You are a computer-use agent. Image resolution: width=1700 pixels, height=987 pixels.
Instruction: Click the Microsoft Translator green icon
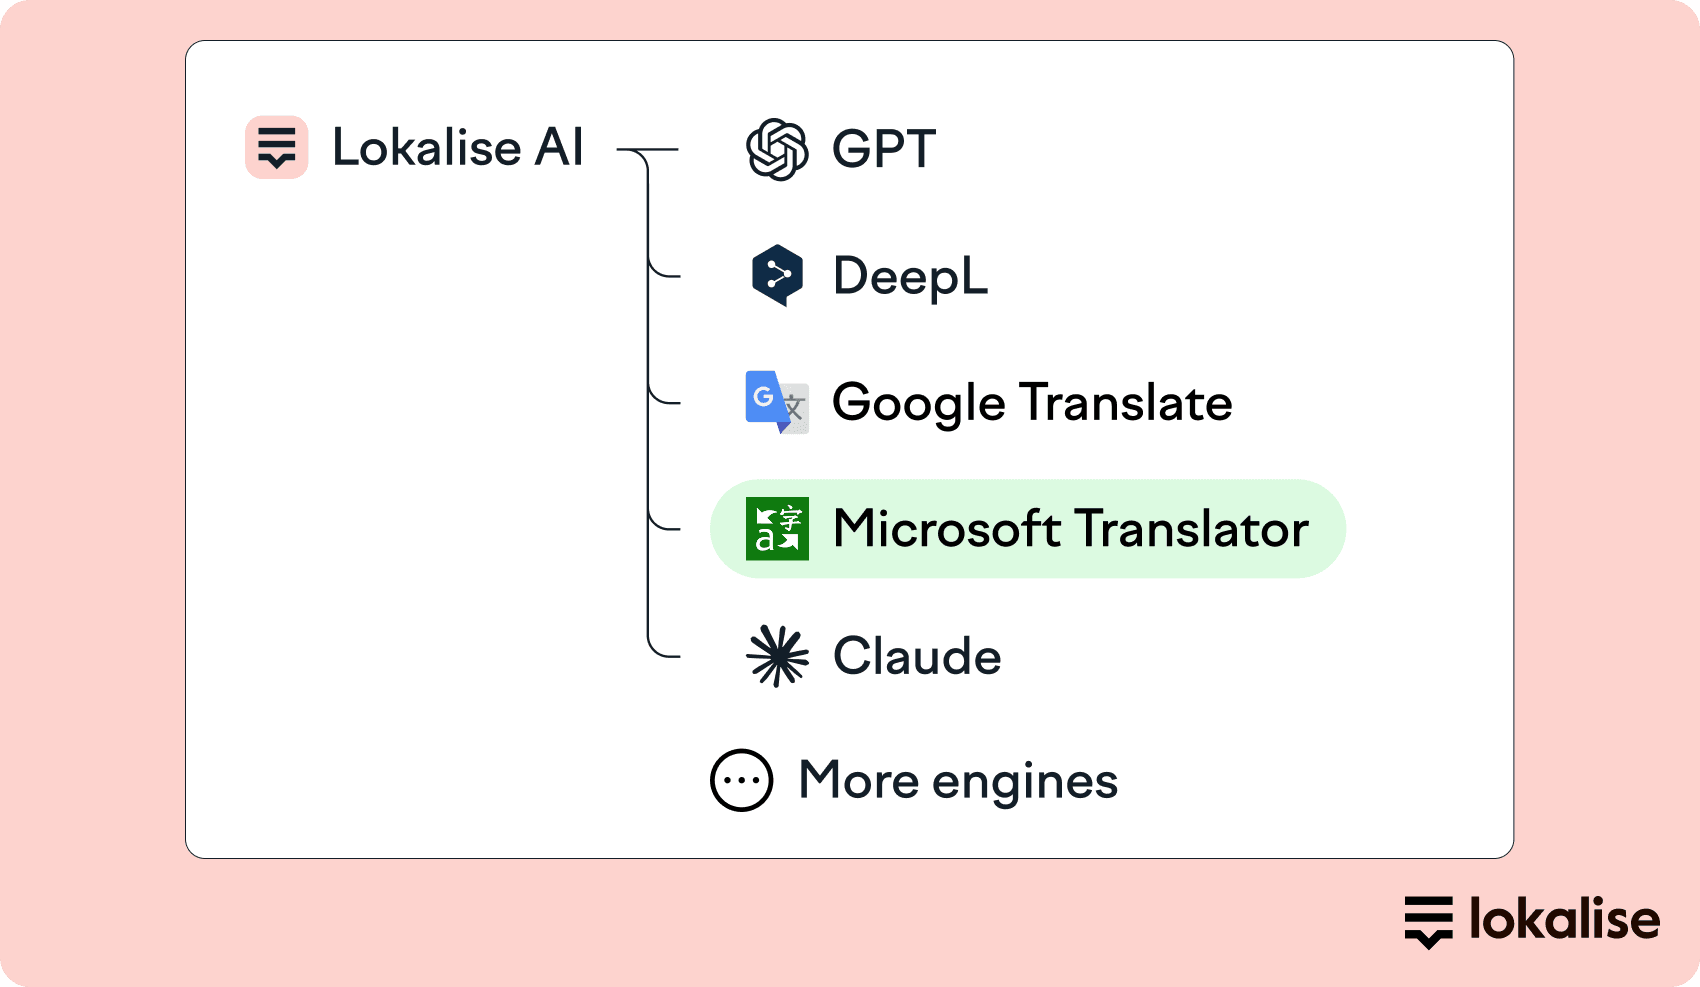tap(777, 529)
